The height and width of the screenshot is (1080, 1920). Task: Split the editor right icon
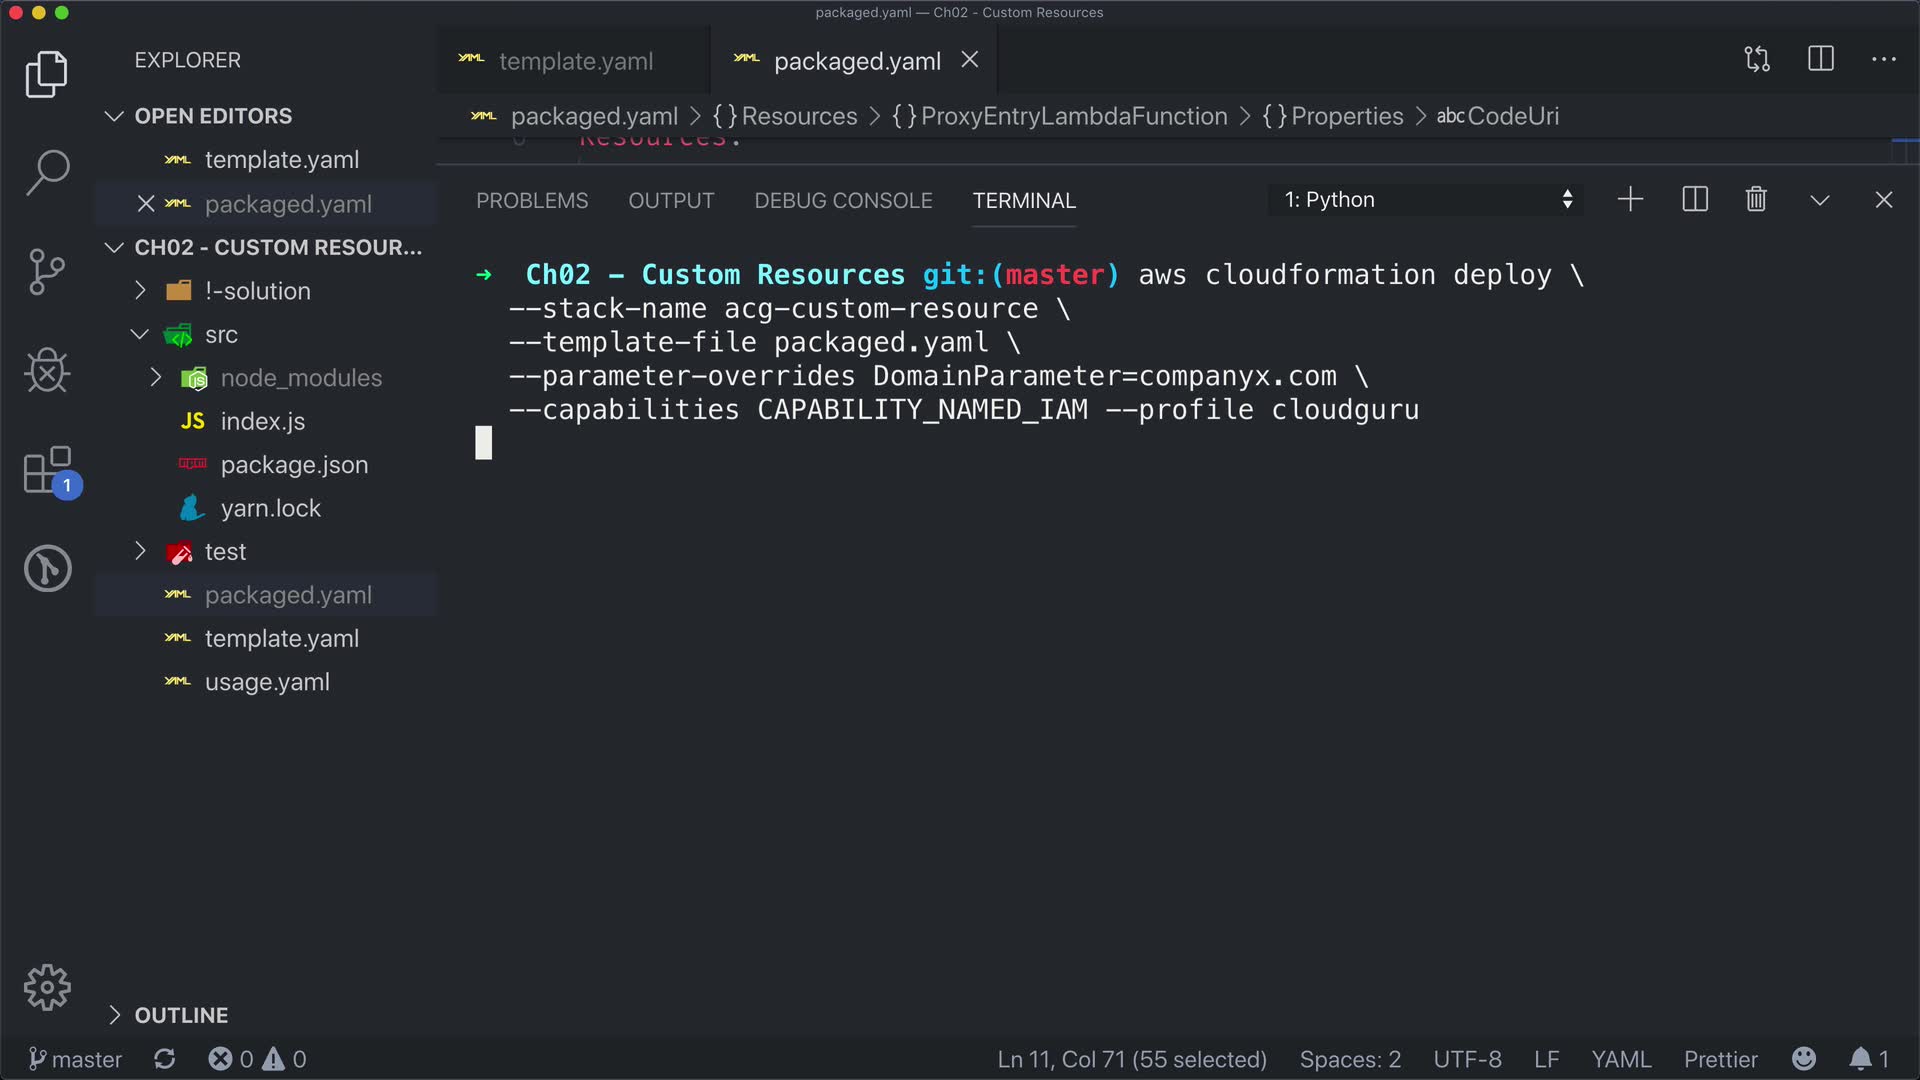pos(1821,60)
